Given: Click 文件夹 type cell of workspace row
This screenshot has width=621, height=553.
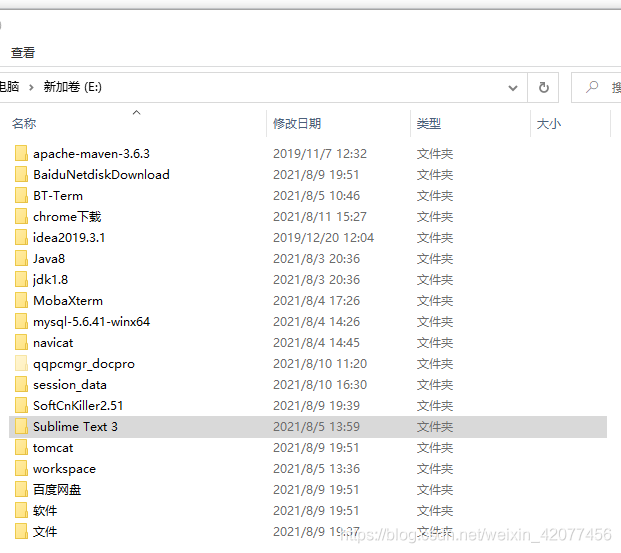Looking at the screenshot, I should click(434, 468).
